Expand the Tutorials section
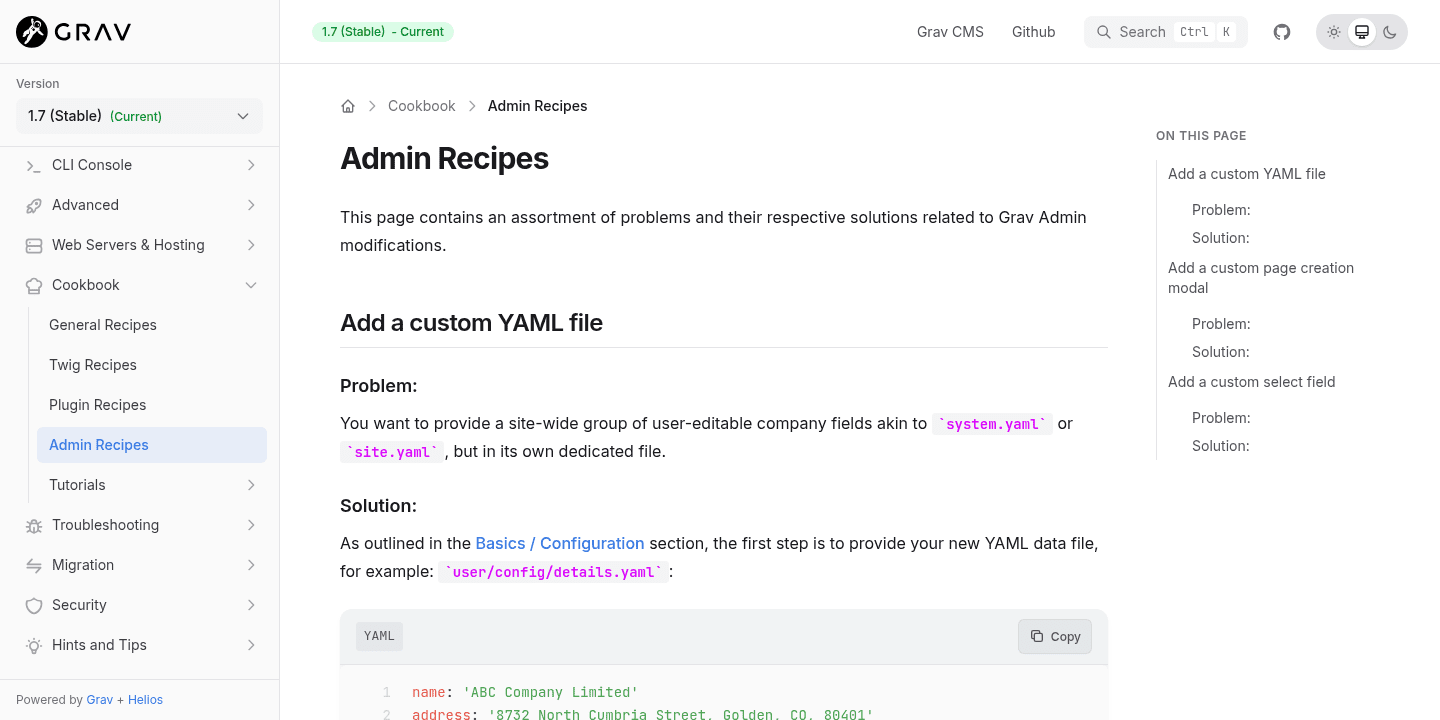 point(251,485)
